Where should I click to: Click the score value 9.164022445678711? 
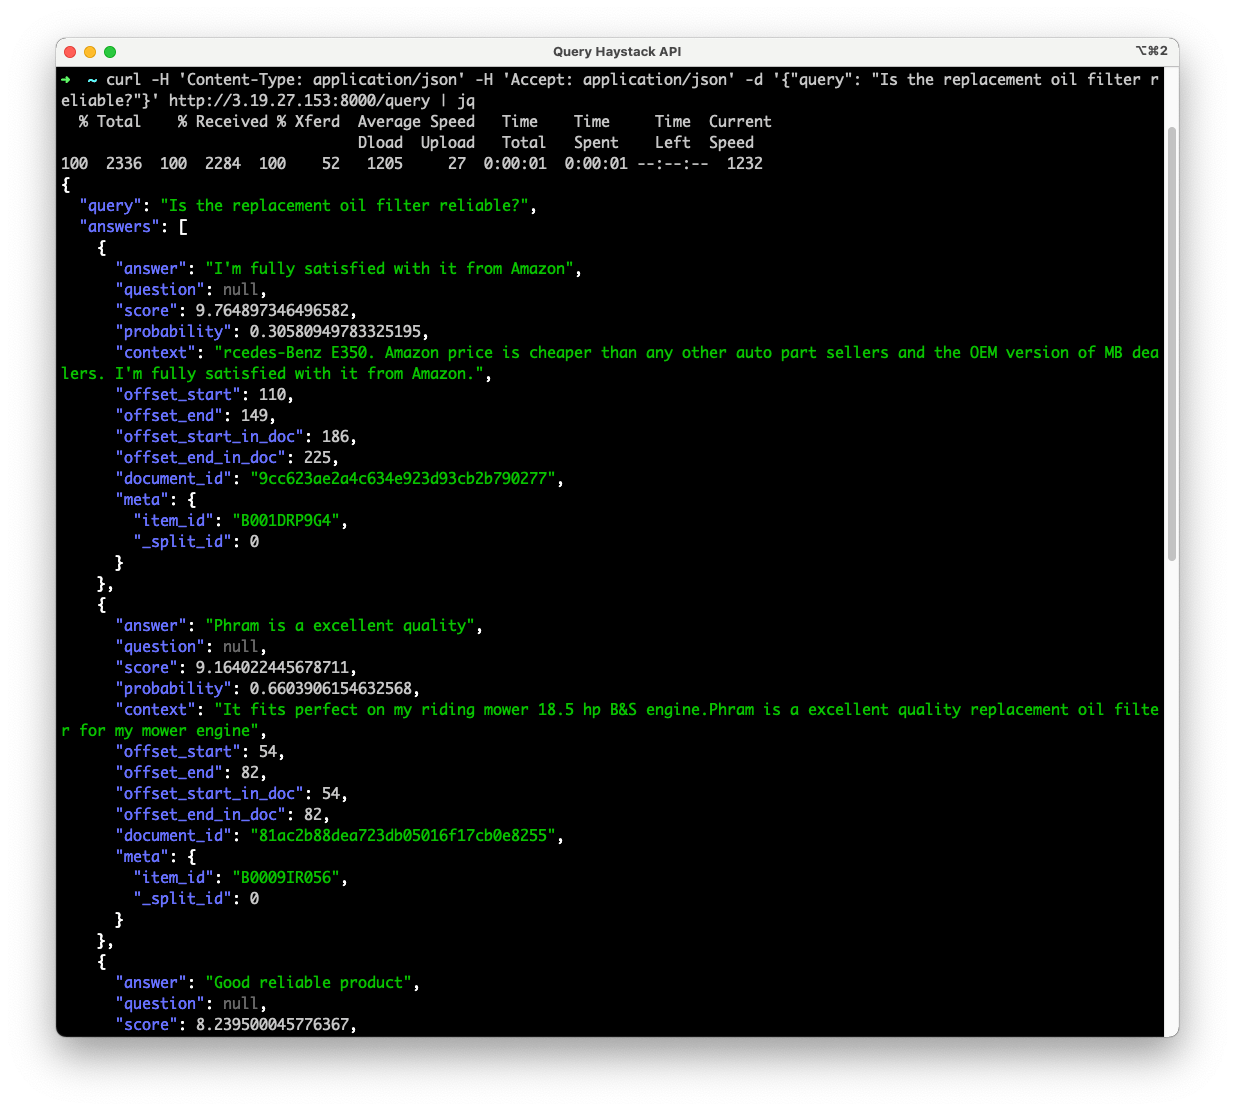point(272,668)
